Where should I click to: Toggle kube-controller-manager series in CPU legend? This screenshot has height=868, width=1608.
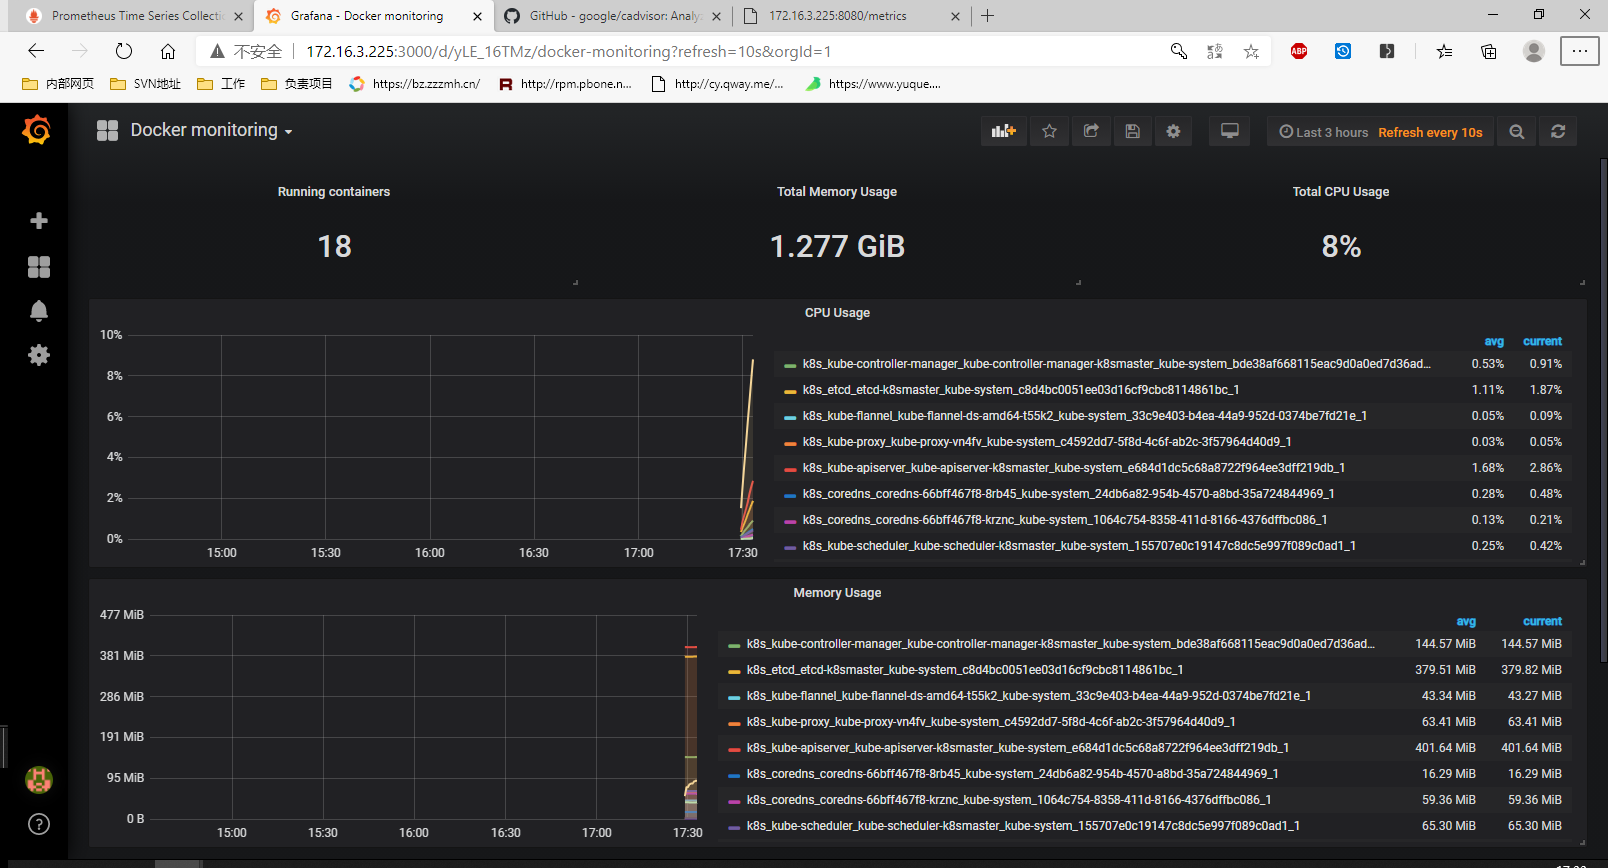coord(1116,364)
